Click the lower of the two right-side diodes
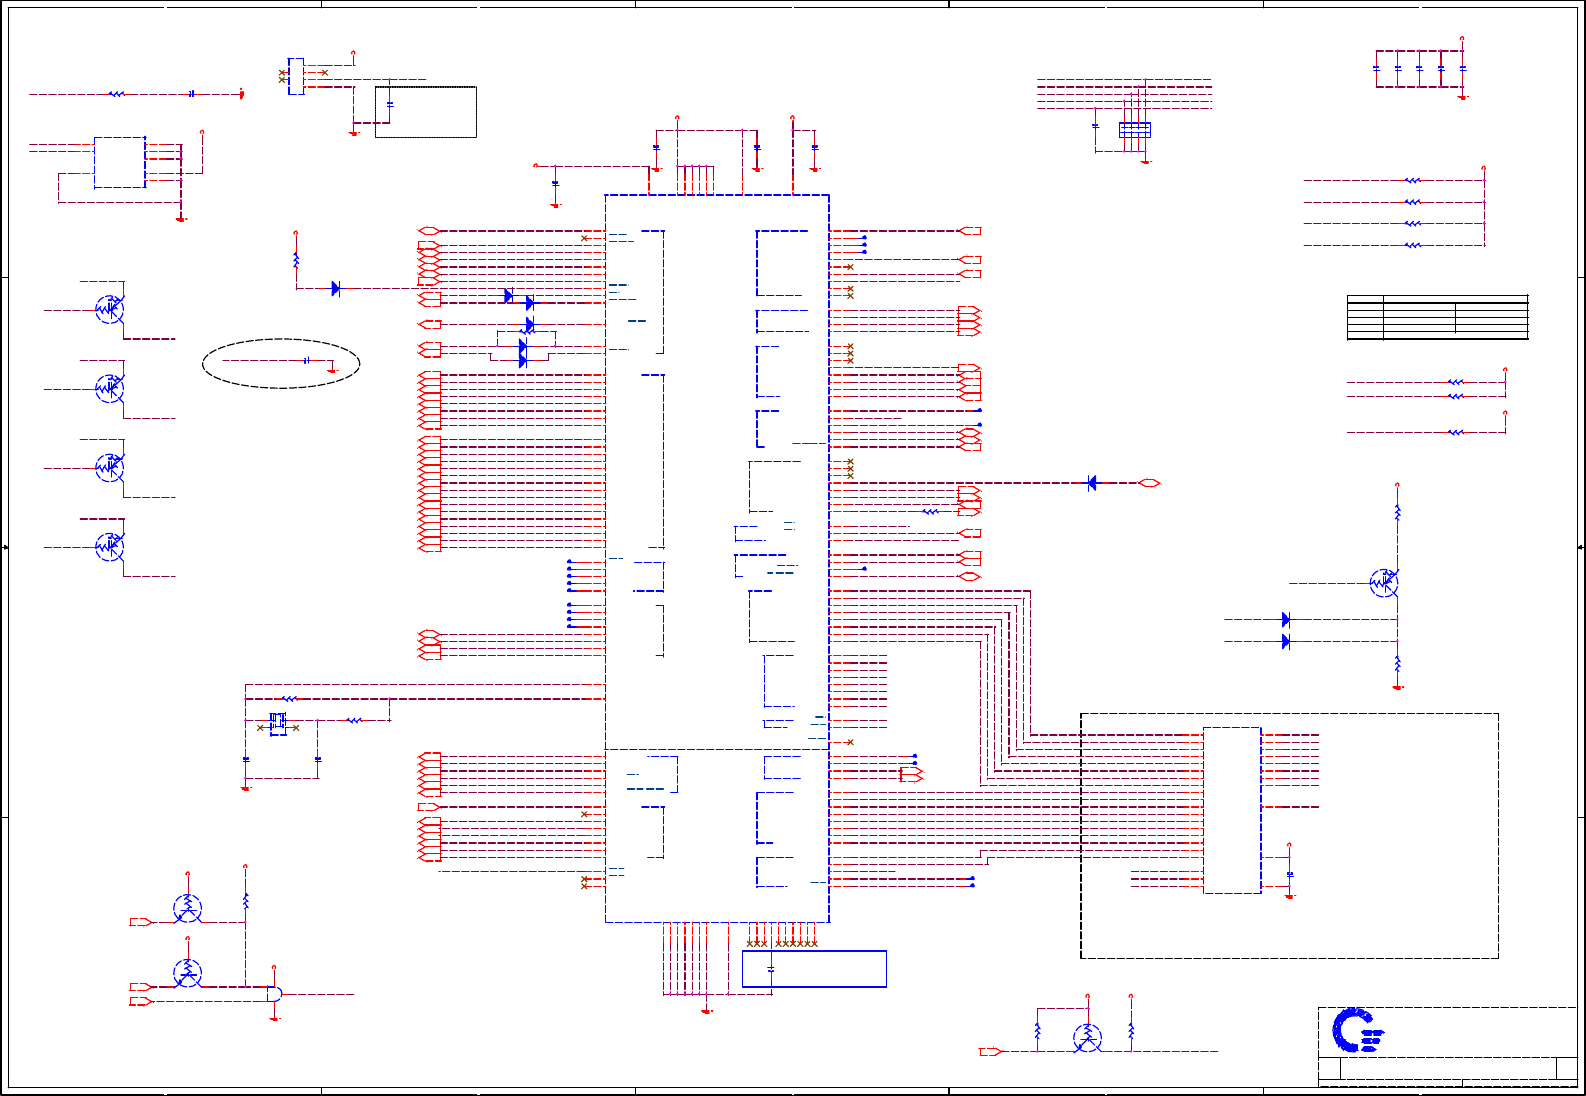 tap(1286, 642)
